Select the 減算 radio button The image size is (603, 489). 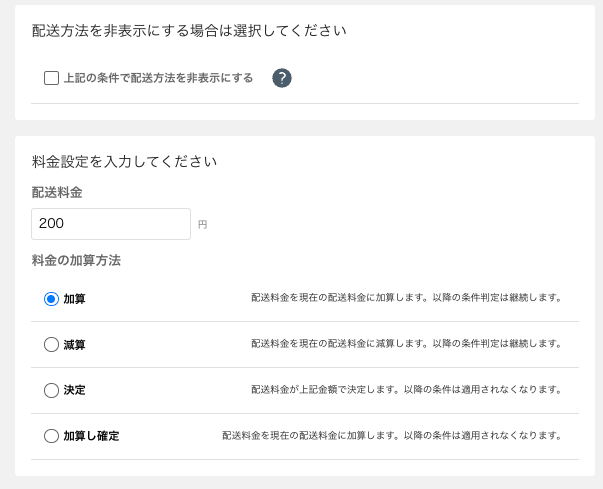[52, 344]
